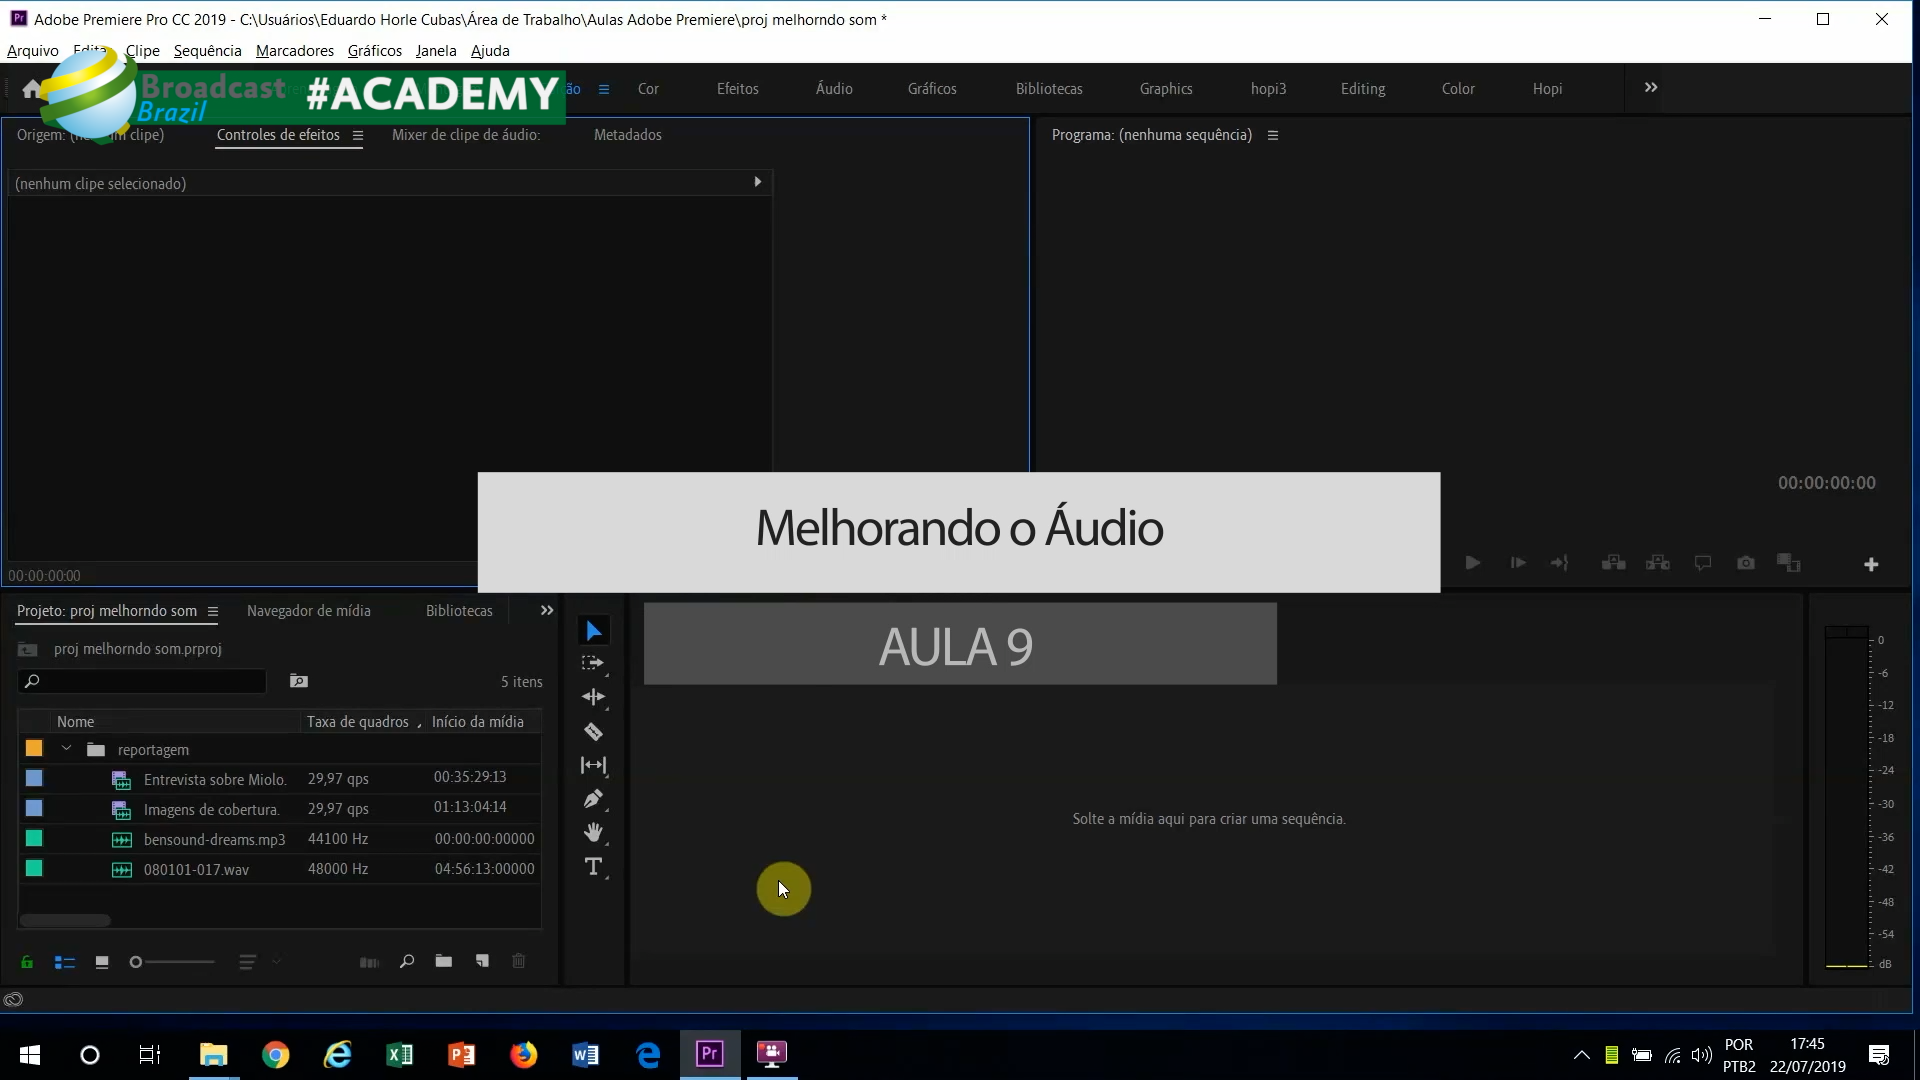Open the Áudio workspace
This screenshot has width=1920, height=1080.
click(833, 89)
